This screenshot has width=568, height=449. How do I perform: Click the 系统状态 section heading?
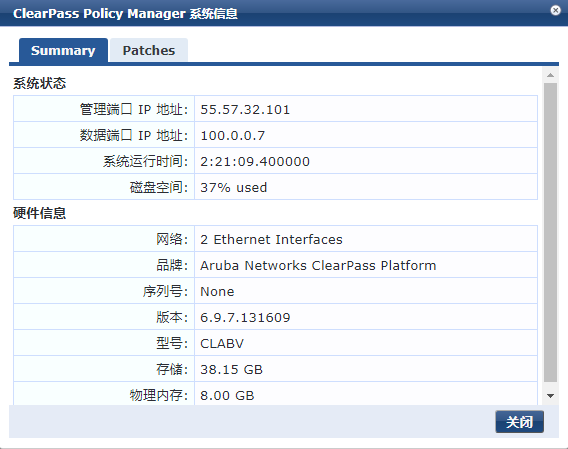pos(39,83)
